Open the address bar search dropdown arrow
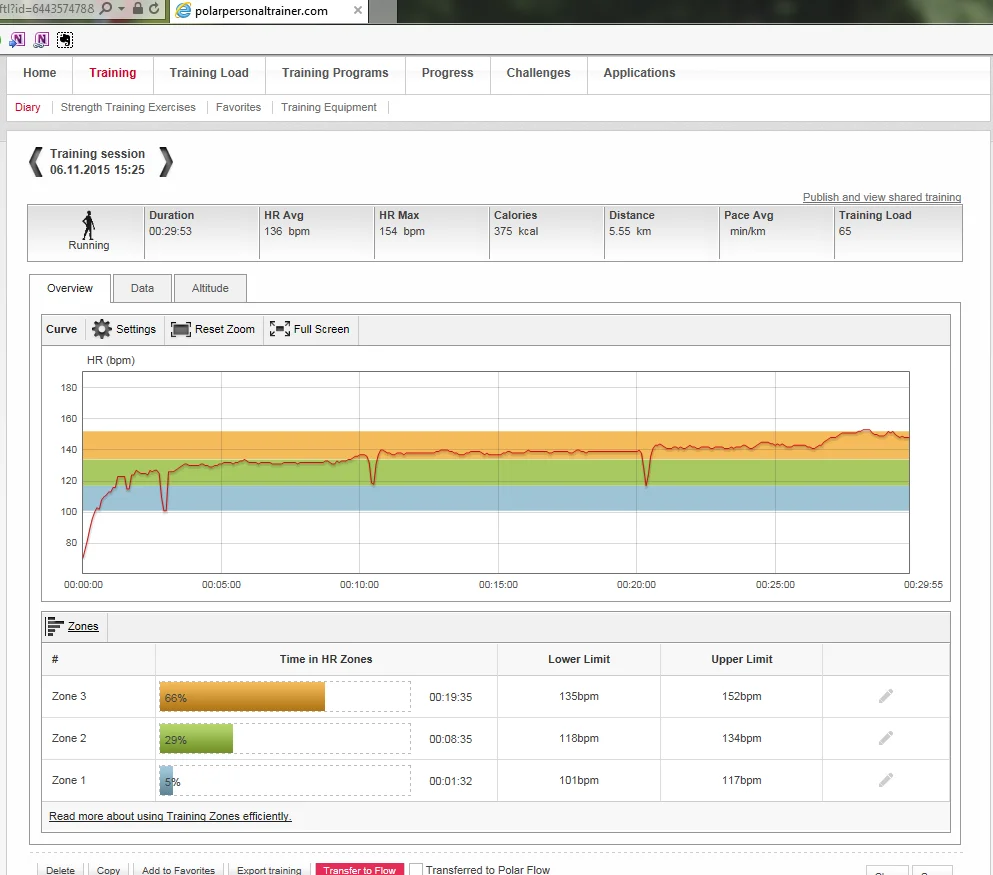Screen dimensions: 993x875 (x=121, y=9)
